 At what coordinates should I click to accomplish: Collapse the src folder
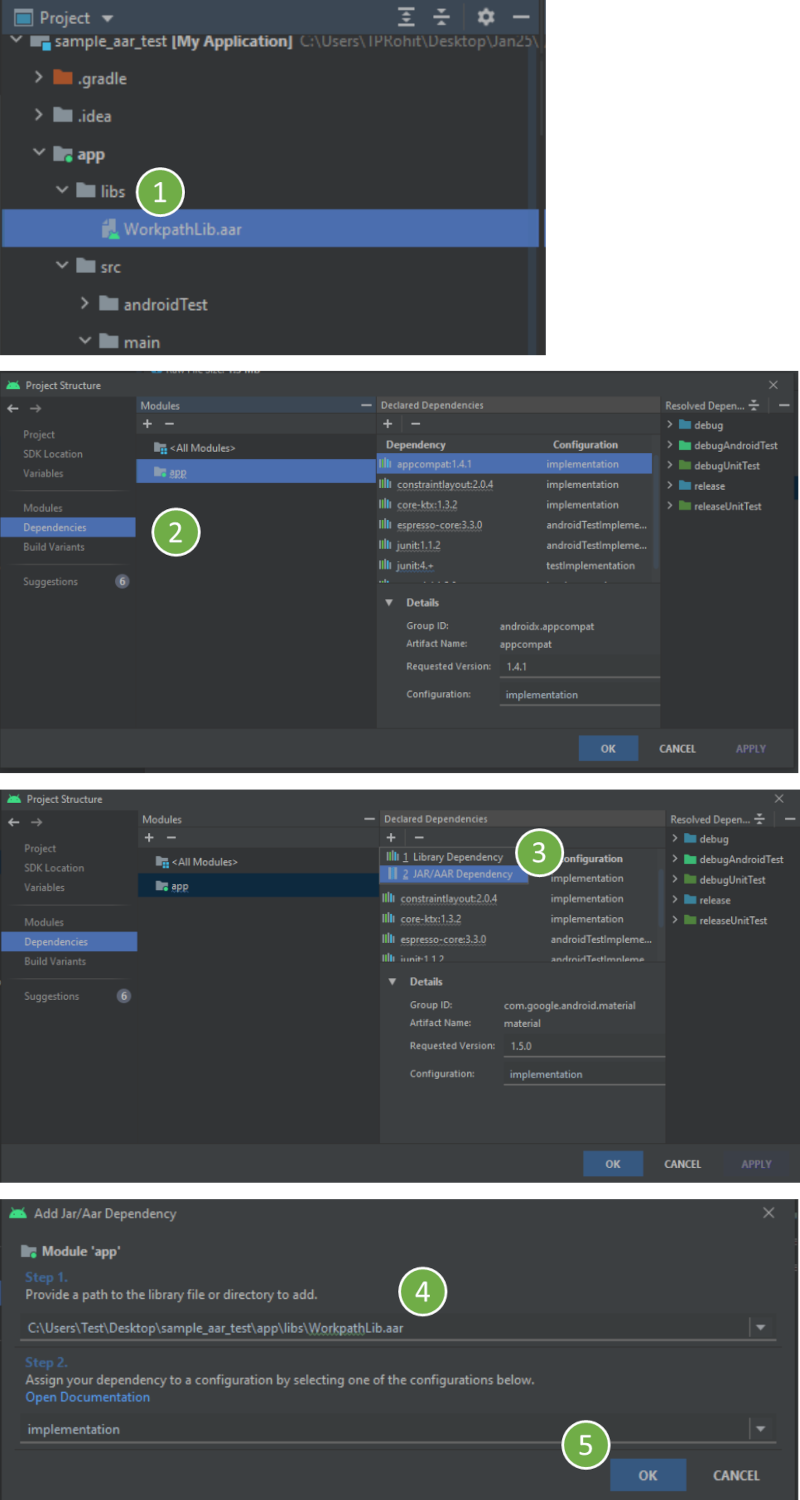point(62,267)
